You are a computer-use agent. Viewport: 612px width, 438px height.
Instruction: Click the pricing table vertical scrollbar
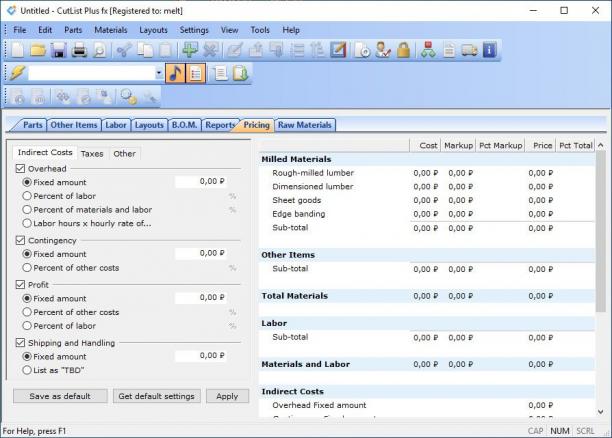[601, 230]
